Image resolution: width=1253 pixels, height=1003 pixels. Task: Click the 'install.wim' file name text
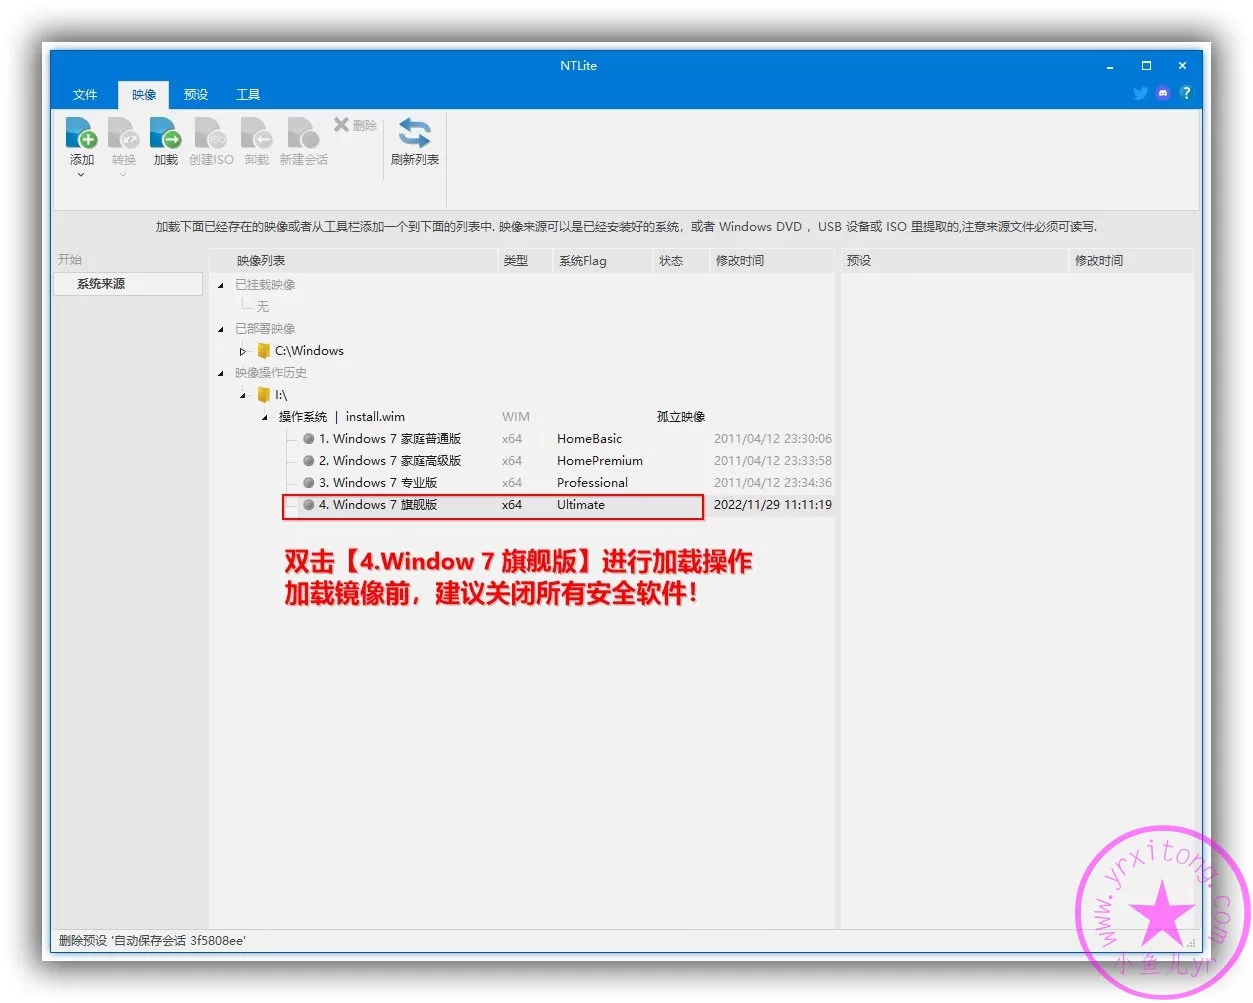(x=375, y=417)
